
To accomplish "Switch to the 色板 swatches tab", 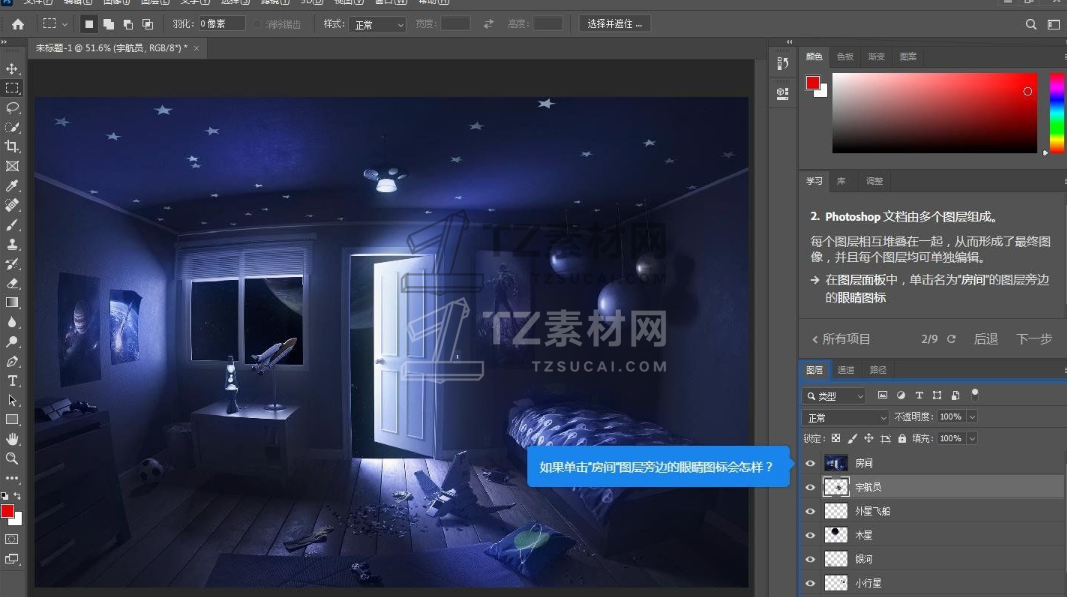I will (845, 57).
